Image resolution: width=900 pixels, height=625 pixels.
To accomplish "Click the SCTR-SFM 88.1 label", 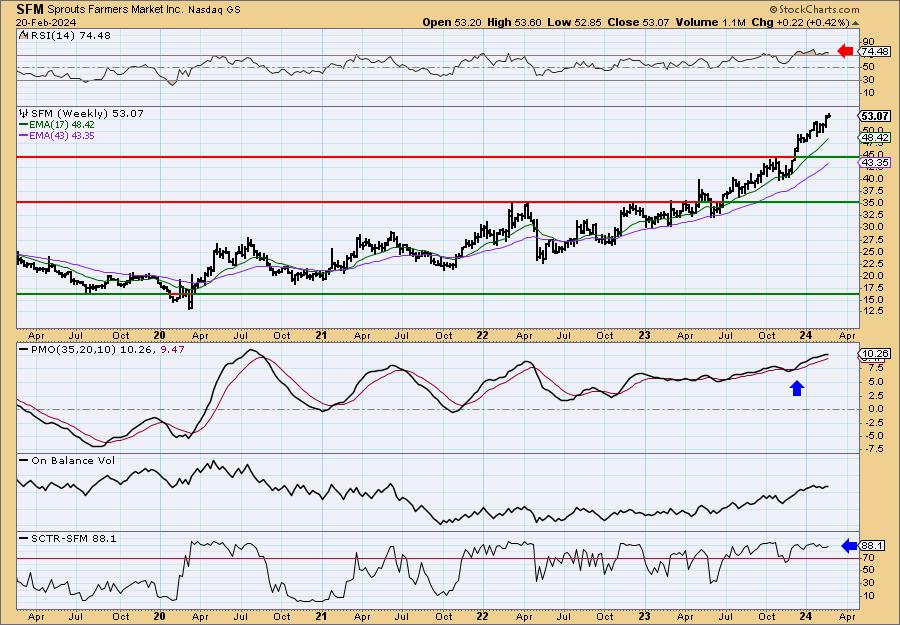I will click(73, 539).
